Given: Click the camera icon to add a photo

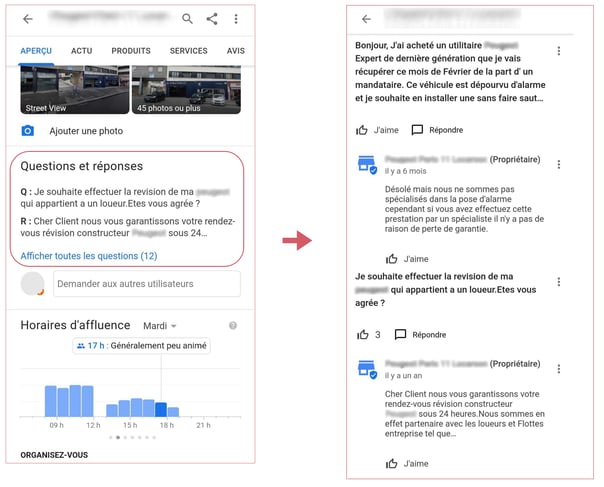Looking at the screenshot, I should coord(27,131).
